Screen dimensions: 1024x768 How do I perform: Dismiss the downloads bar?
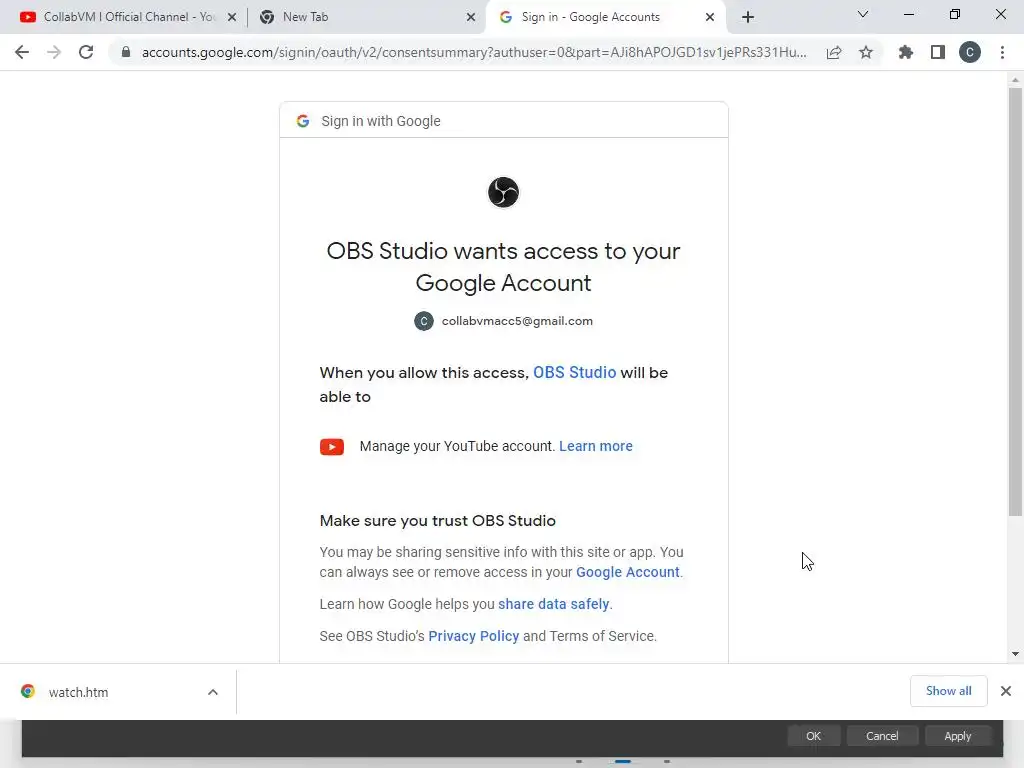click(x=1006, y=691)
